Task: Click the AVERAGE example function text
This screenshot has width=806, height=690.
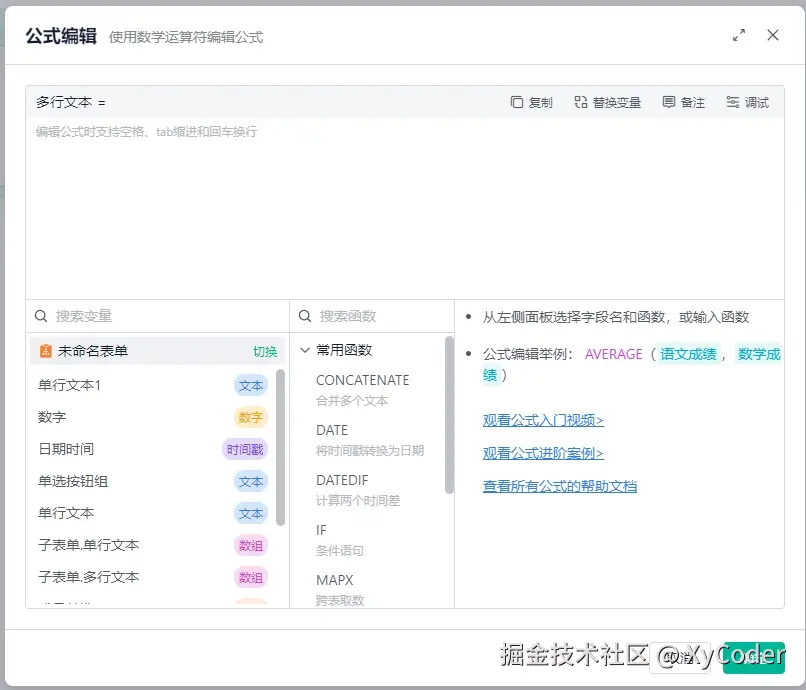Action: point(613,354)
